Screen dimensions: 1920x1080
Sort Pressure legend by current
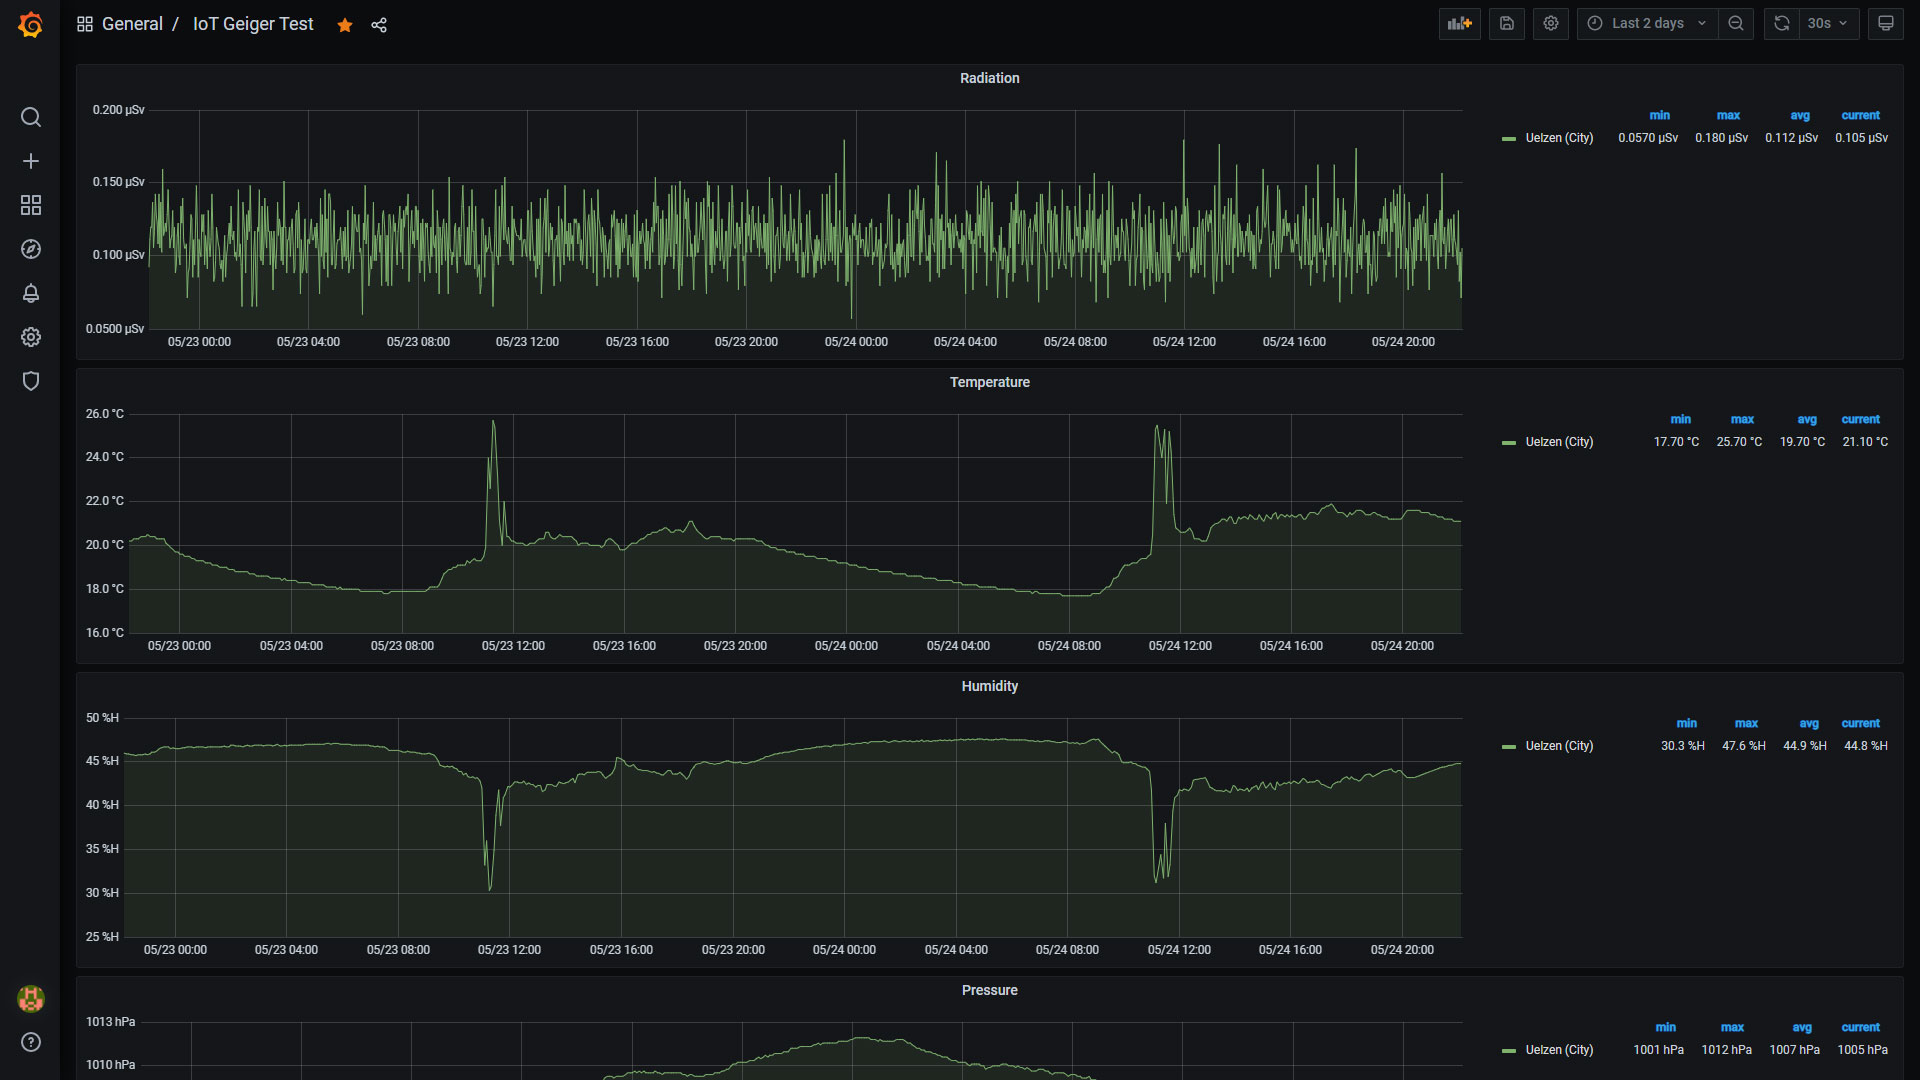pos(1861,1028)
